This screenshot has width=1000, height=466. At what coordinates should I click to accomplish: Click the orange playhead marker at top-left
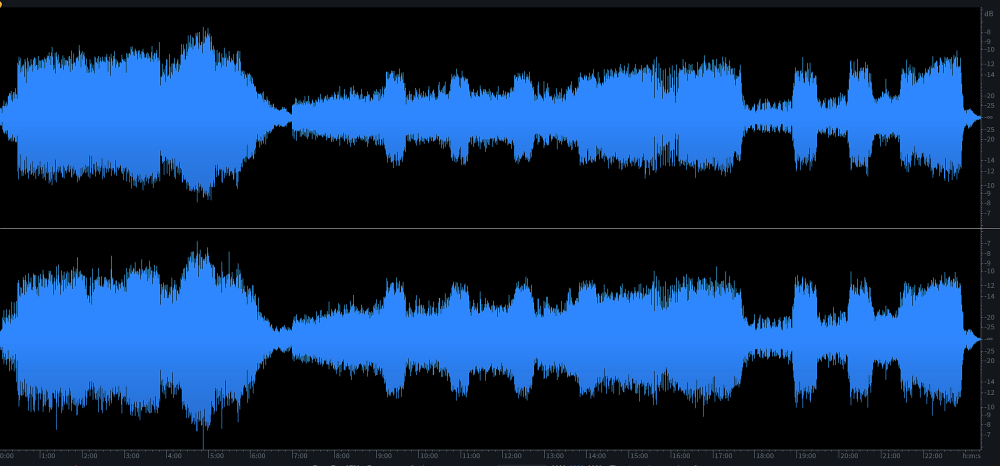pyautogui.click(x=2, y=4)
